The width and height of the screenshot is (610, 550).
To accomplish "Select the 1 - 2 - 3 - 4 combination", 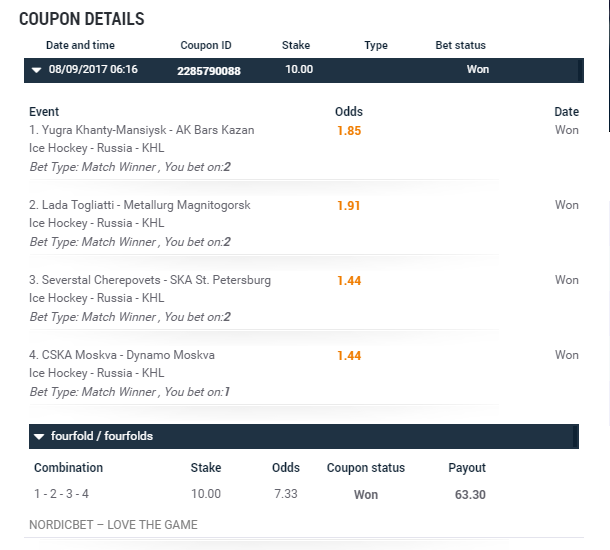I will click(62, 494).
